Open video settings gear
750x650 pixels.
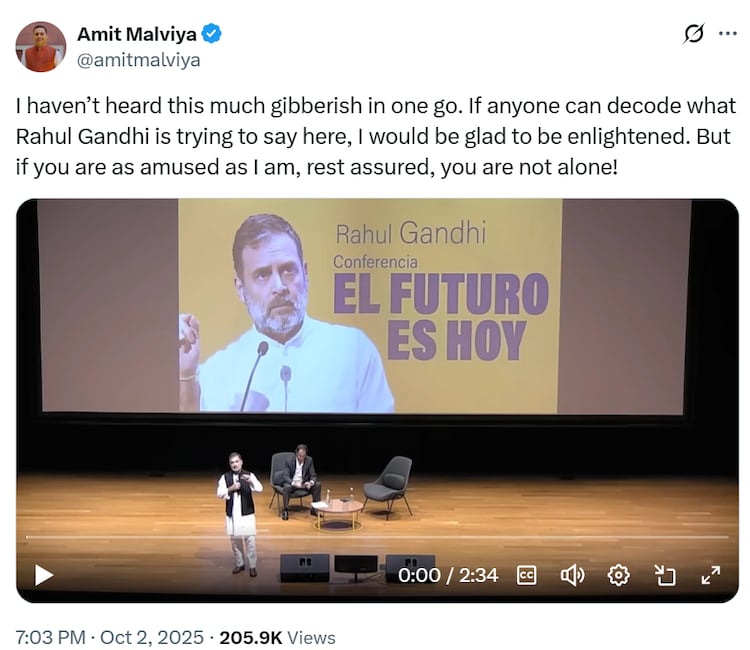(619, 575)
